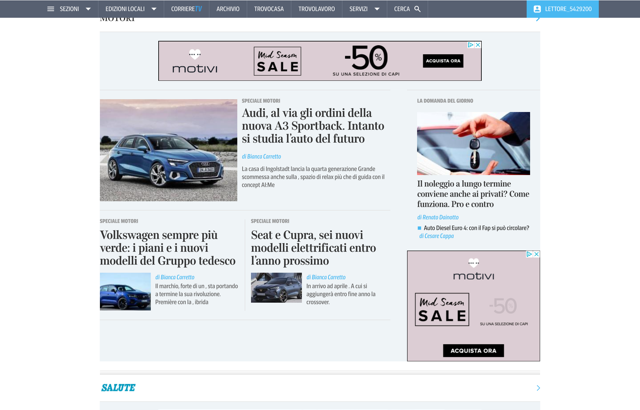This screenshot has width=640, height=410.
Task: Open AdChoices info on sidebar Motivi ad
Action: (529, 254)
